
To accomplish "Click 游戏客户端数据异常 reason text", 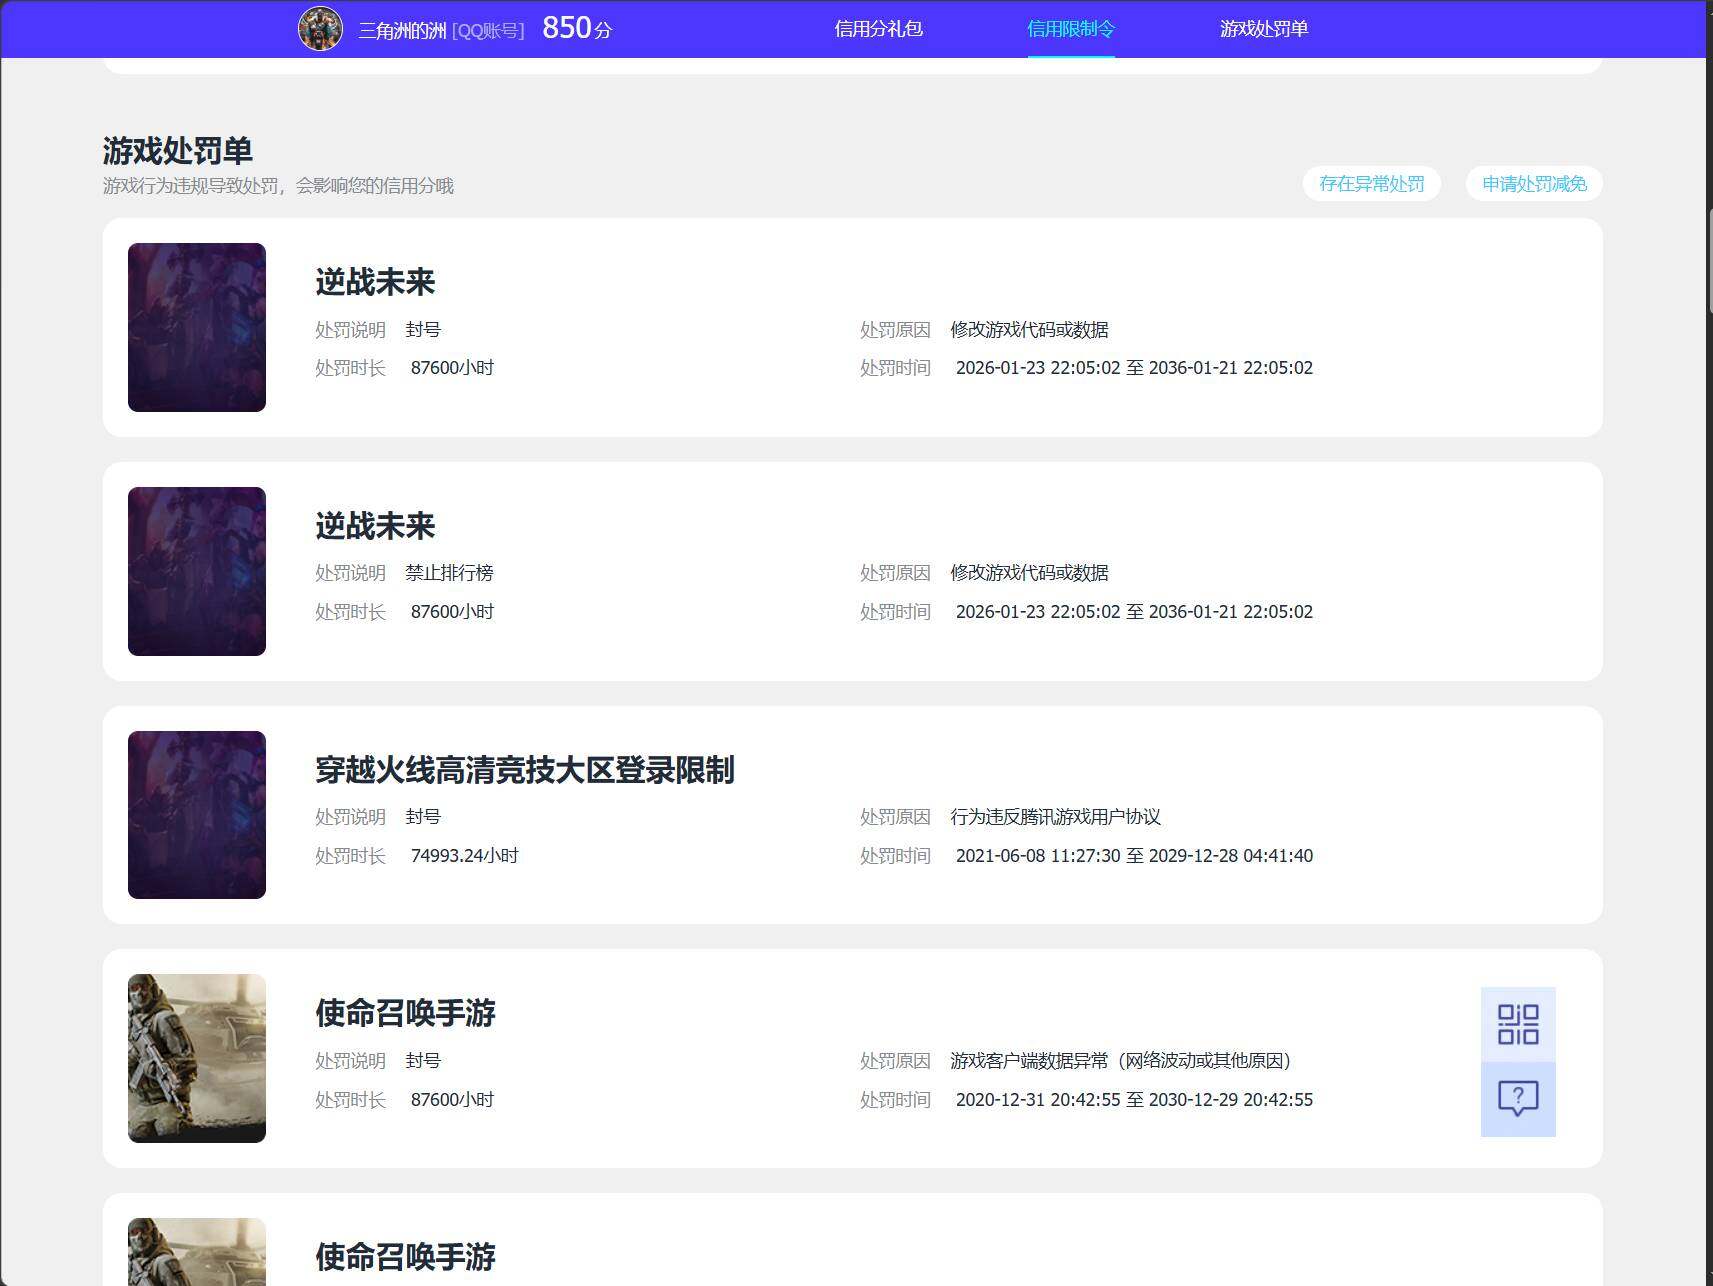I will (x=1122, y=1061).
